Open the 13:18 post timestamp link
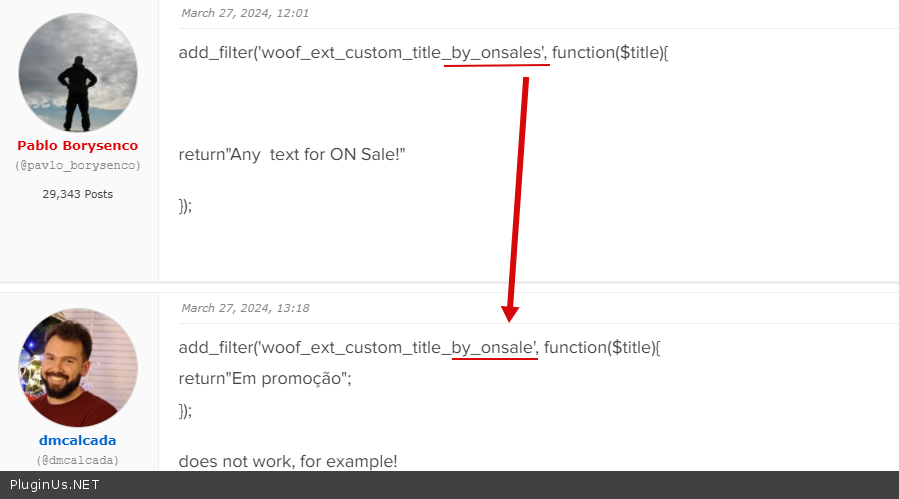 [x=245, y=308]
